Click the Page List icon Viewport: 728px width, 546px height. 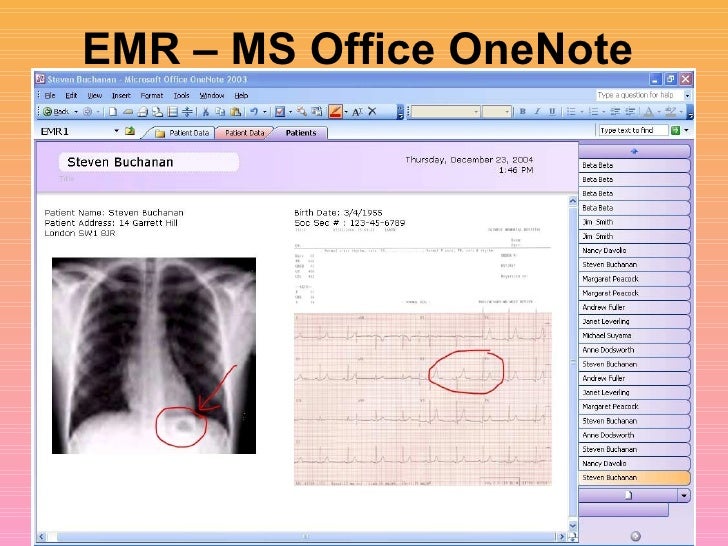[x=173, y=111]
